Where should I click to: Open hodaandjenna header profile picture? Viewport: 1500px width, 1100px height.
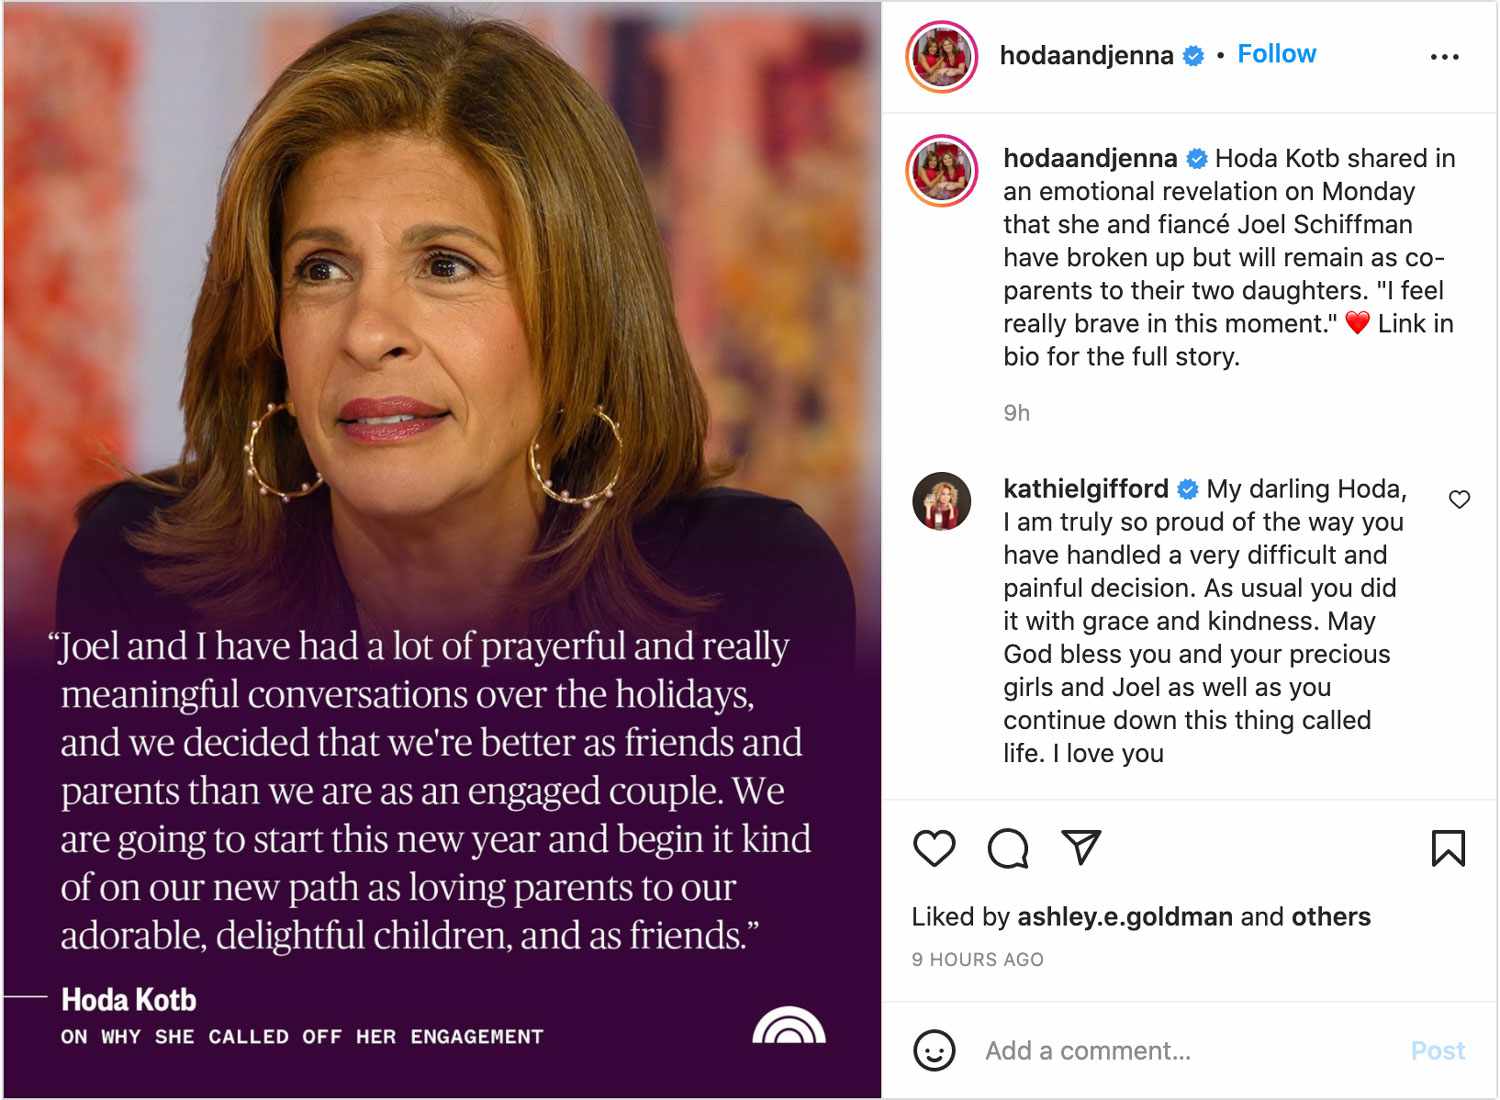941,57
